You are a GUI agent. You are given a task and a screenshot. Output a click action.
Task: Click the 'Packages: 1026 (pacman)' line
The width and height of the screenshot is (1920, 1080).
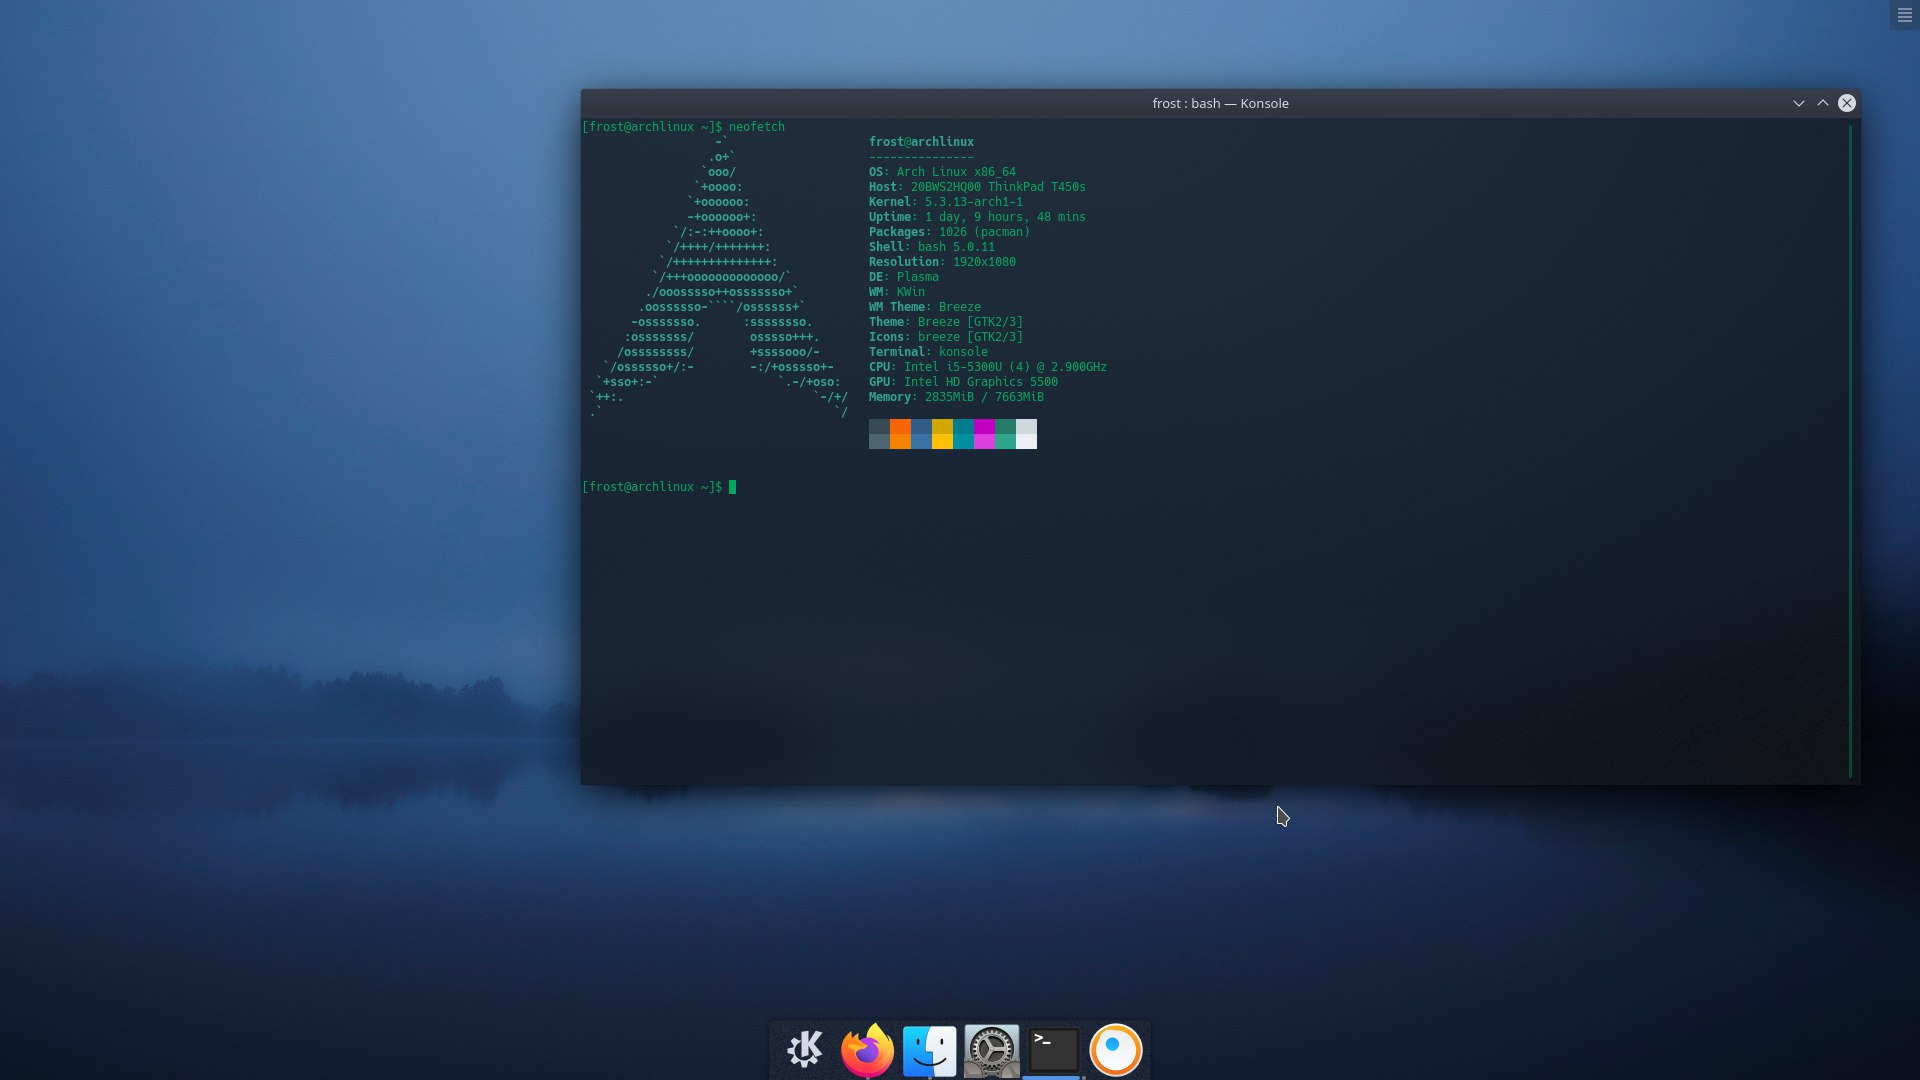coord(949,232)
